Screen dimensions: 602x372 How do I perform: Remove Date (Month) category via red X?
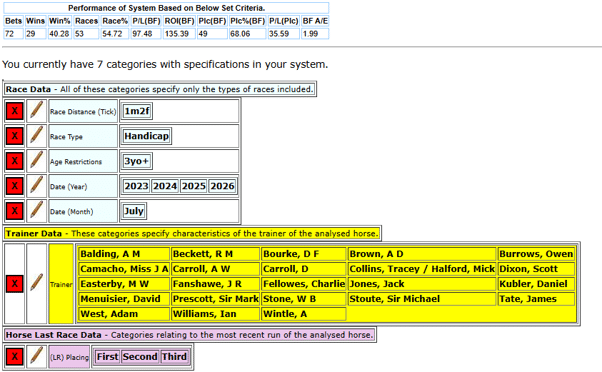[x=15, y=211]
